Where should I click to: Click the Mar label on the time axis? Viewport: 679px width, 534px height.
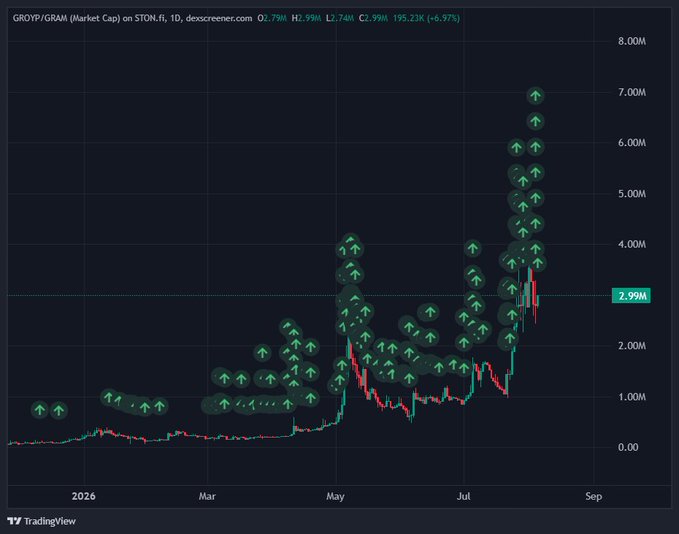[207, 496]
